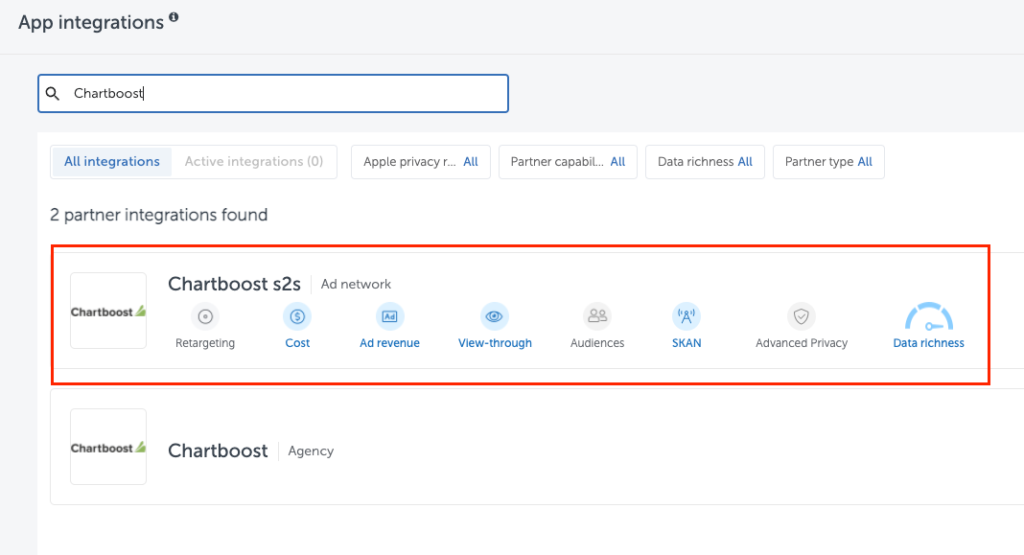The width and height of the screenshot is (1024, 555).
Task: Open the Data richness filter dropdown
Action: [x=705, y=162]
